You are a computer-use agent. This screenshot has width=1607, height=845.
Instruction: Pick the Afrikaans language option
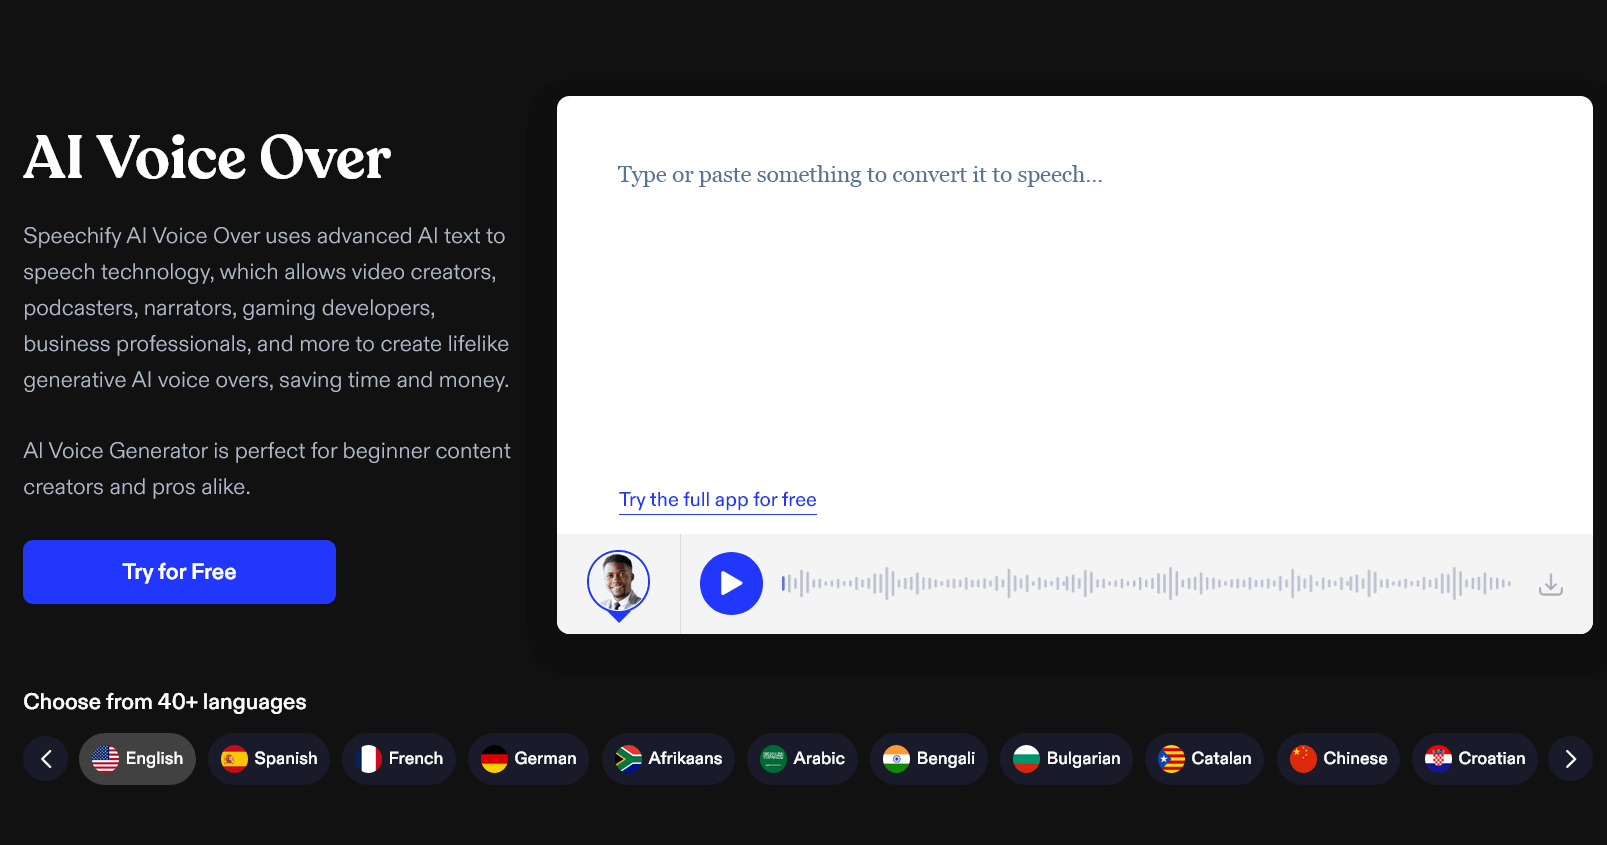[x=668, y=759]
